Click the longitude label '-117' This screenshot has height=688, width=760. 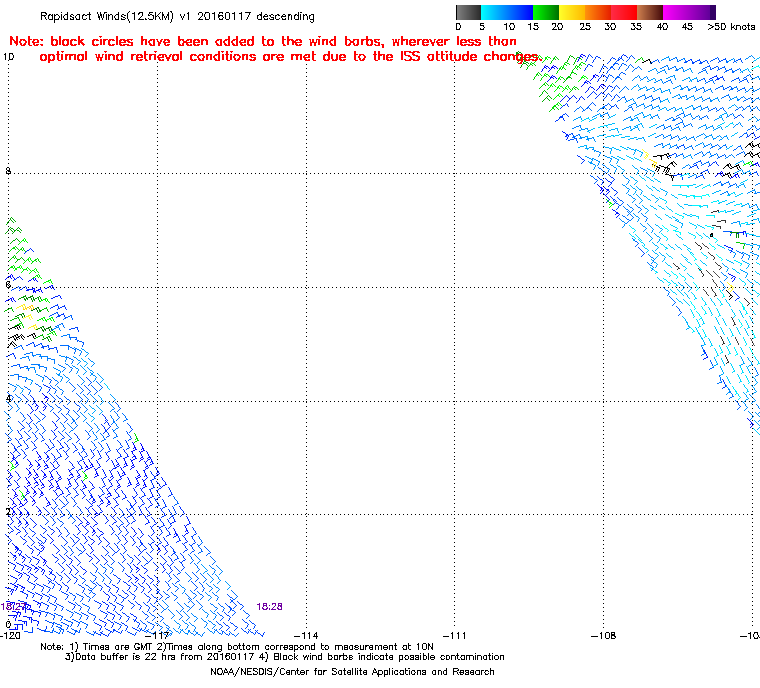coord(158,636)
